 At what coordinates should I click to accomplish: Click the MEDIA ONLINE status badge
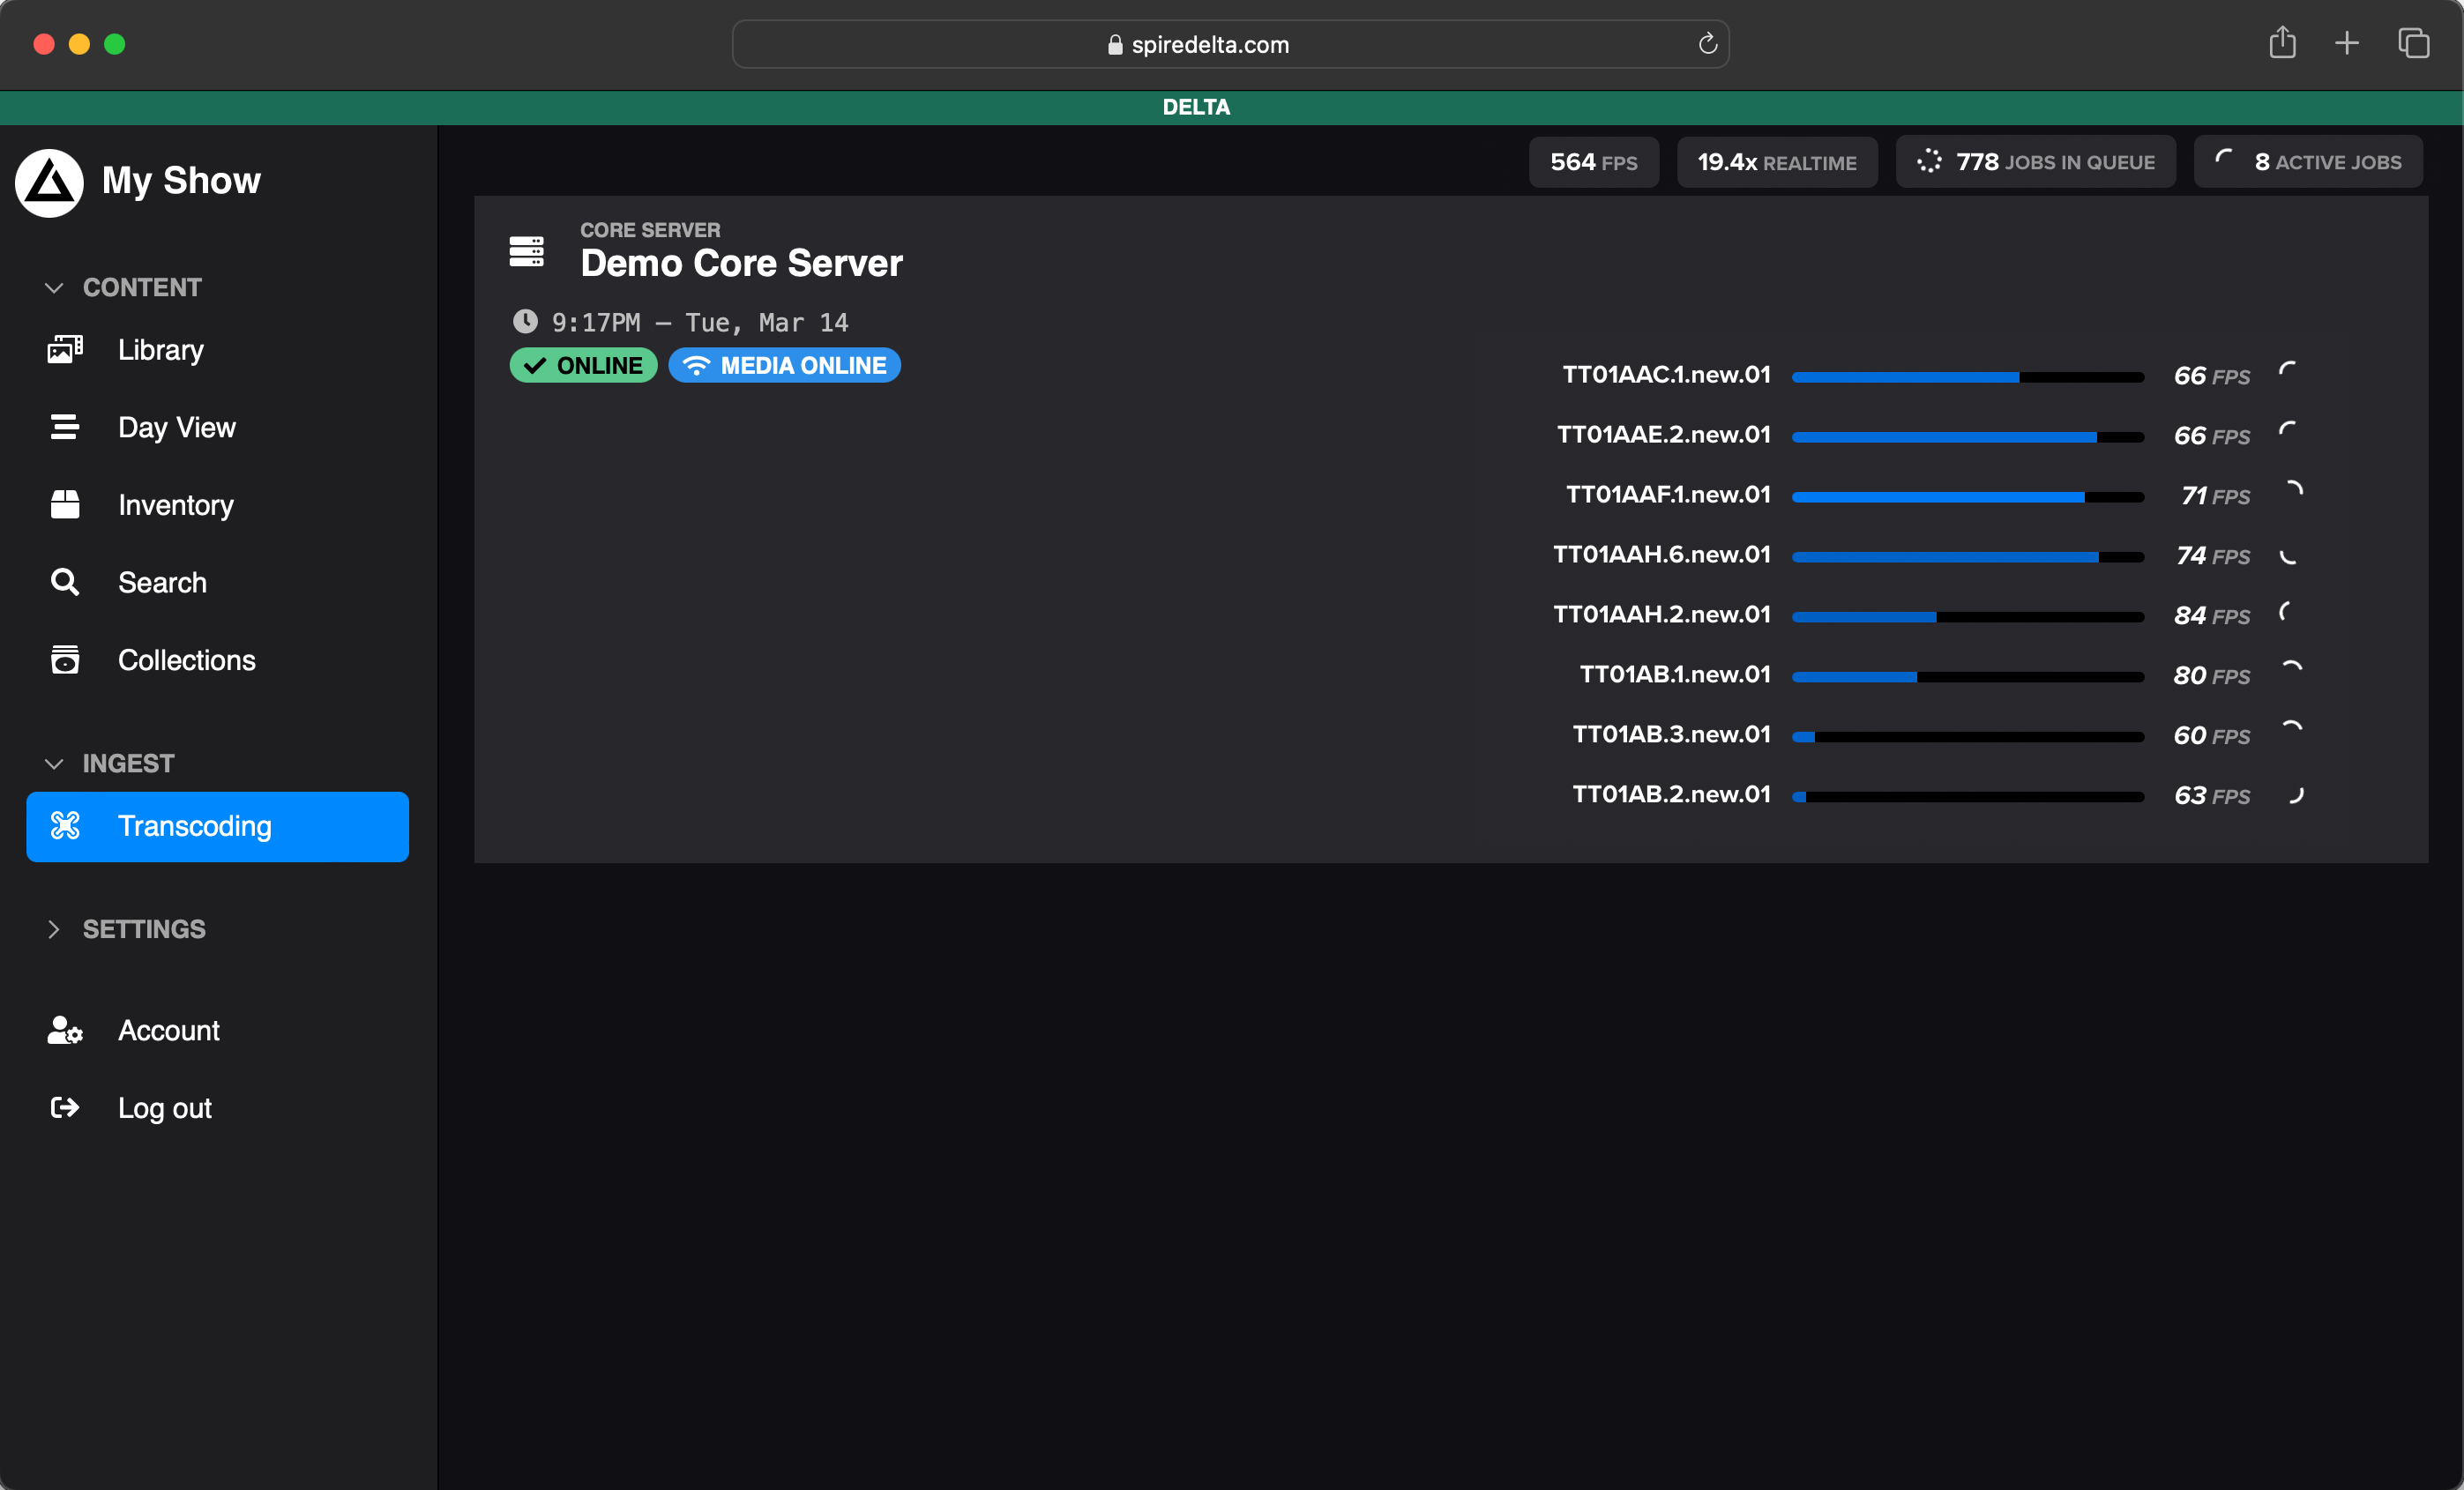784,365
